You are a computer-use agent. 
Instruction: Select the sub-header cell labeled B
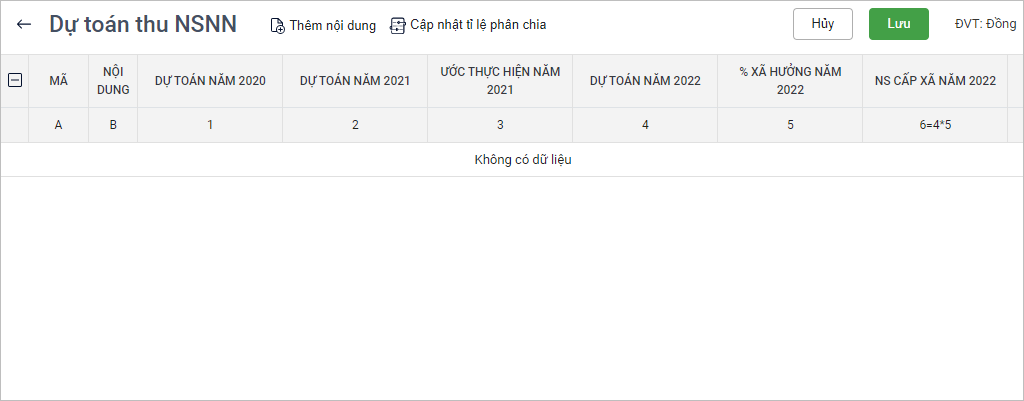[x=112, y=125]
